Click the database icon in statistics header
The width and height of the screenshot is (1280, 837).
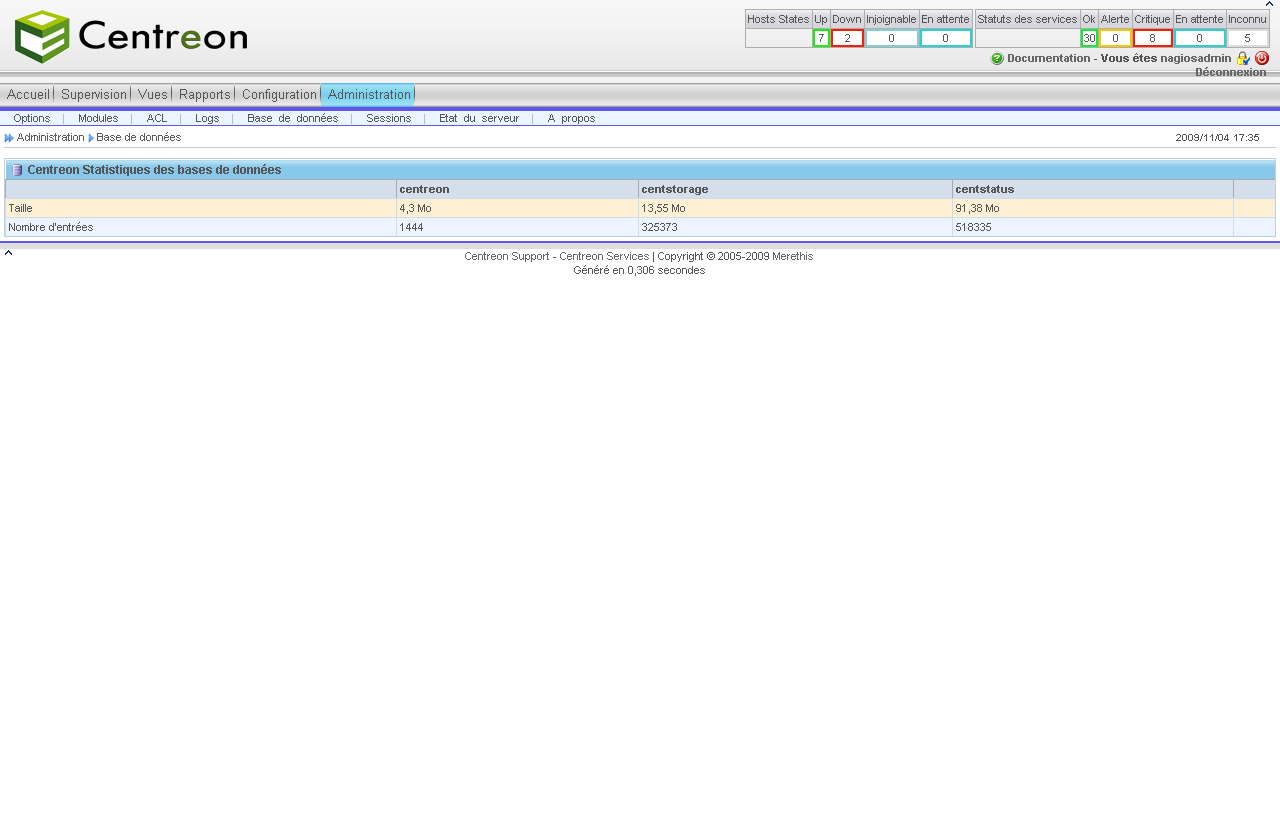coord(17,170)
